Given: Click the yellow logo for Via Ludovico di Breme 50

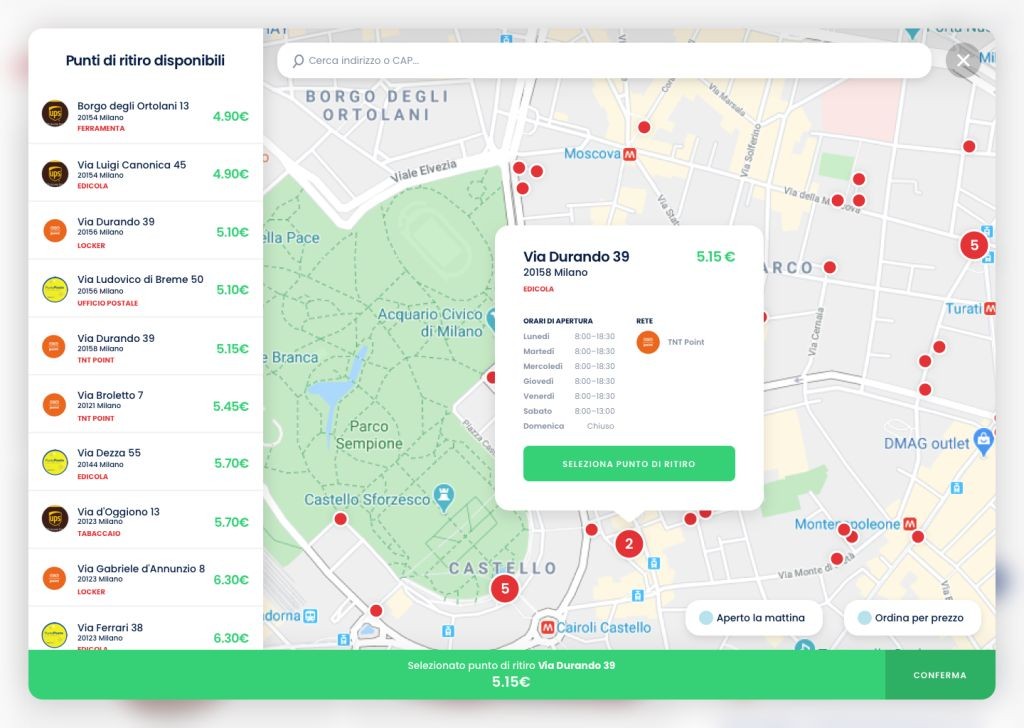Looking at the screenshot, I should pos(55,289).
